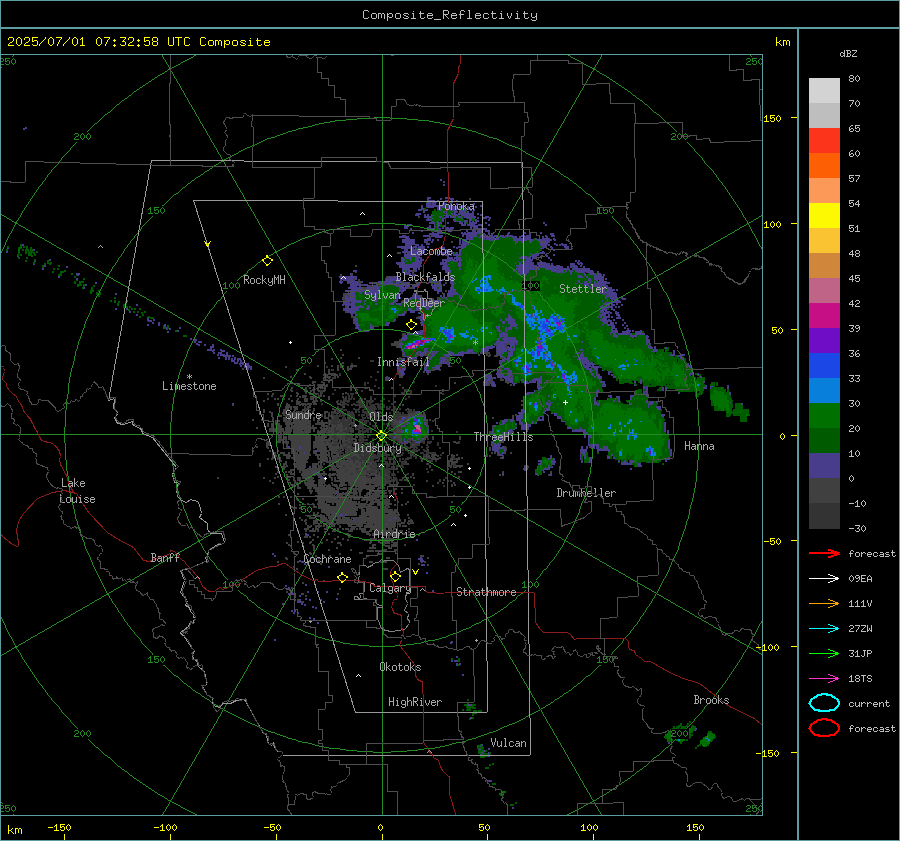The height and width of the screenshot is (841, 900).
Task: Click the Olds city label
Action: click(x=381, y=417)
